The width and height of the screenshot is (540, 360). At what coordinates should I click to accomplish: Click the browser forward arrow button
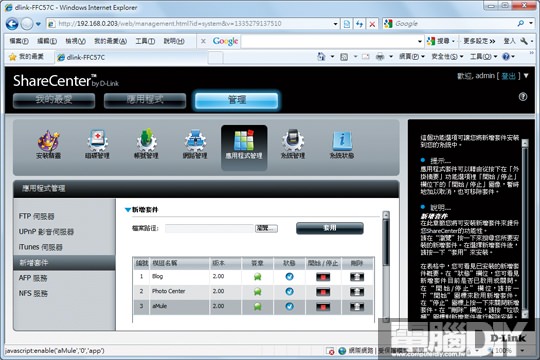(x=27, y=24)
